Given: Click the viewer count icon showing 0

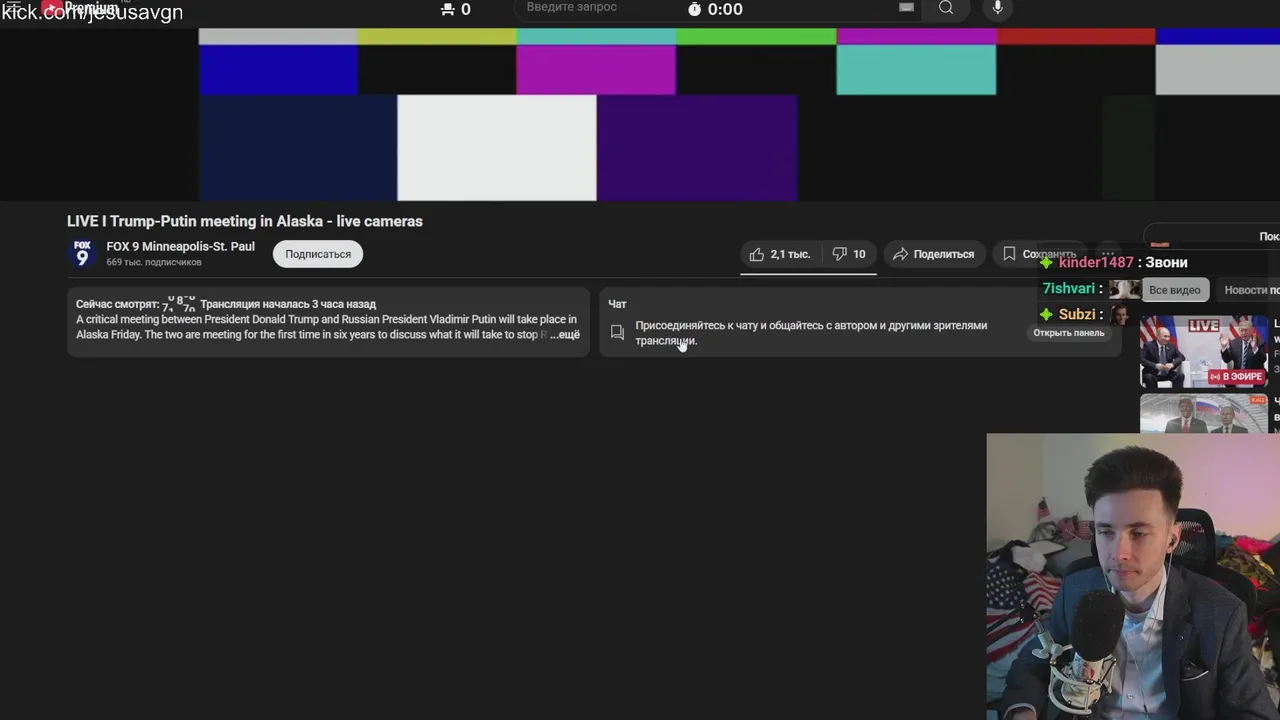Looking at the screenshot, I should pyautogui.click(x=447, y=9).
